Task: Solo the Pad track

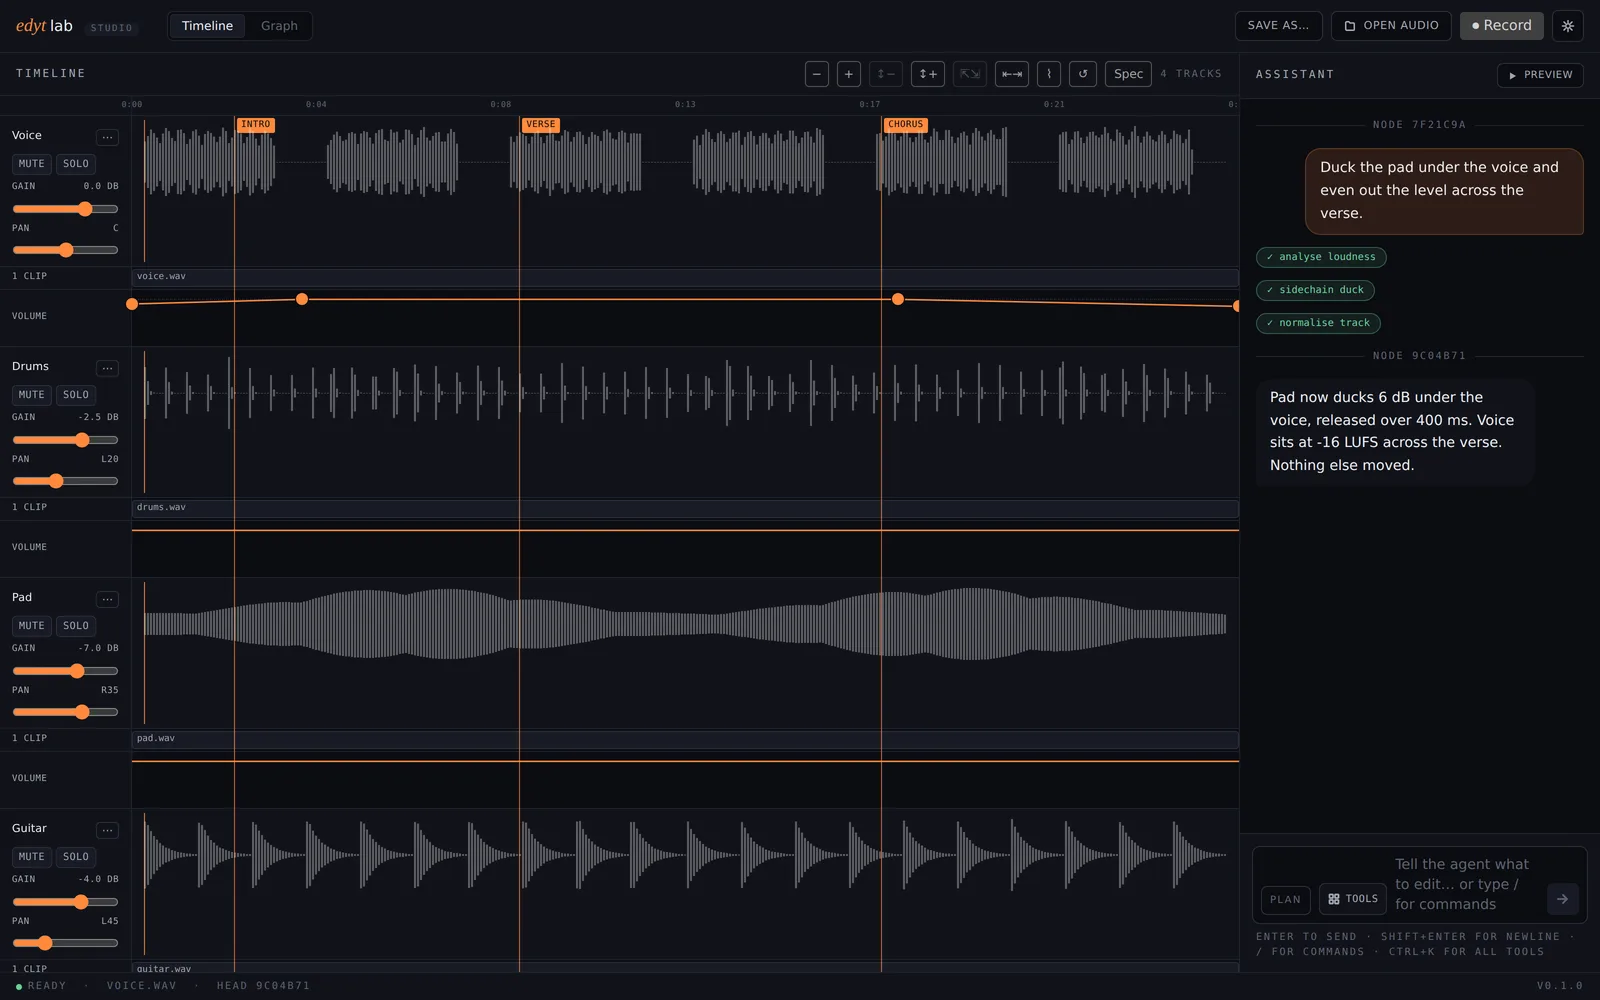Action: pyautogui.click(x=76, y=626)
